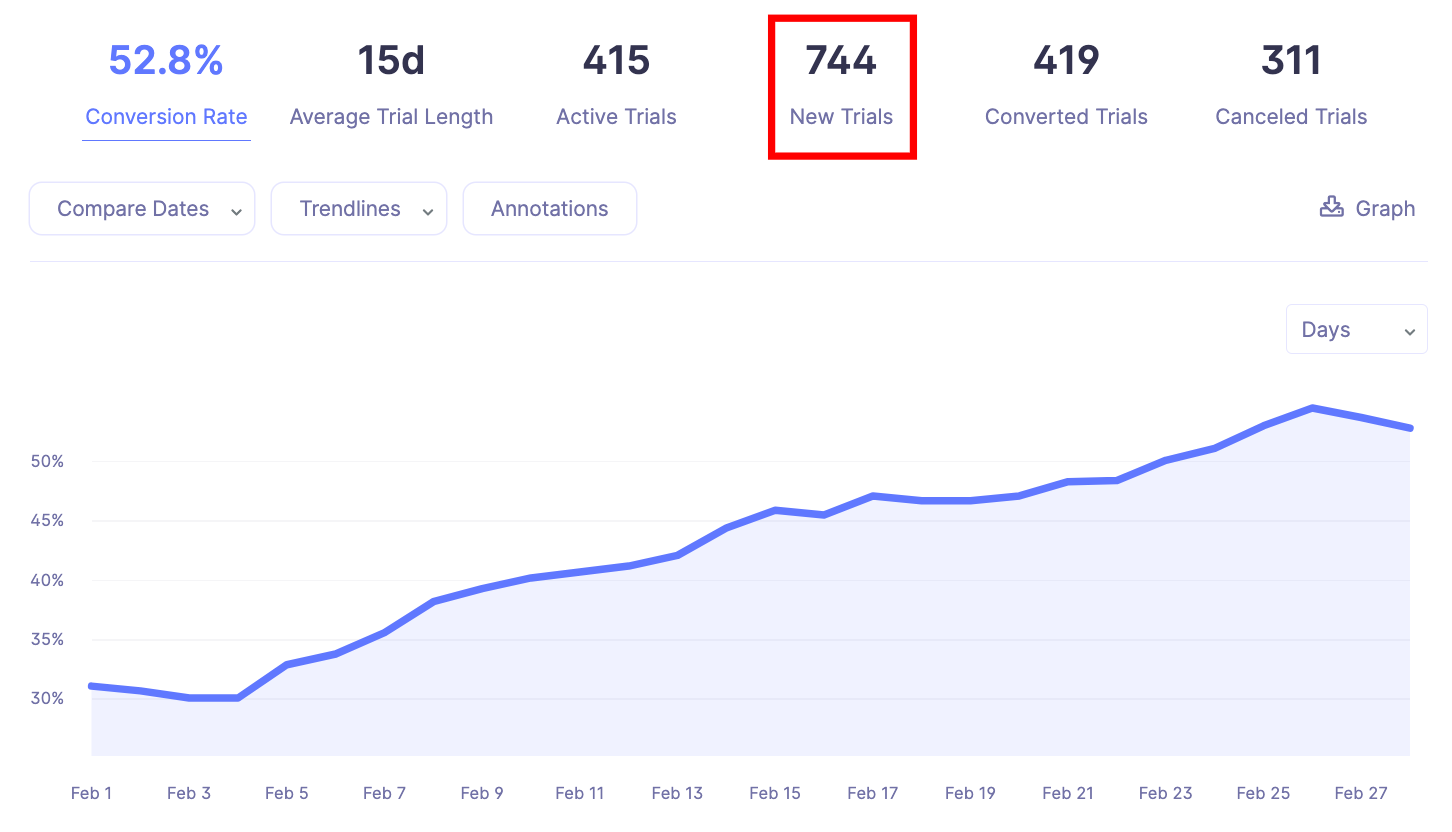Expand the Trendlines dropdown
The height and width of the screenshot is (832, 1452).
[x=358, y=209]
